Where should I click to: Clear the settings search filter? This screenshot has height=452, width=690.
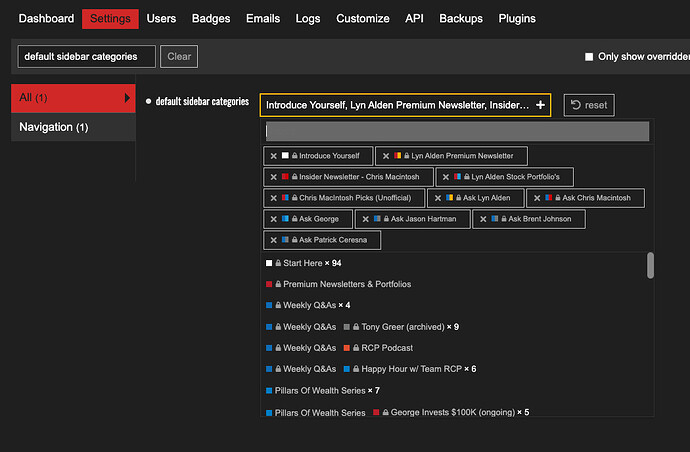pyautogui.click(x=179, y=56)
